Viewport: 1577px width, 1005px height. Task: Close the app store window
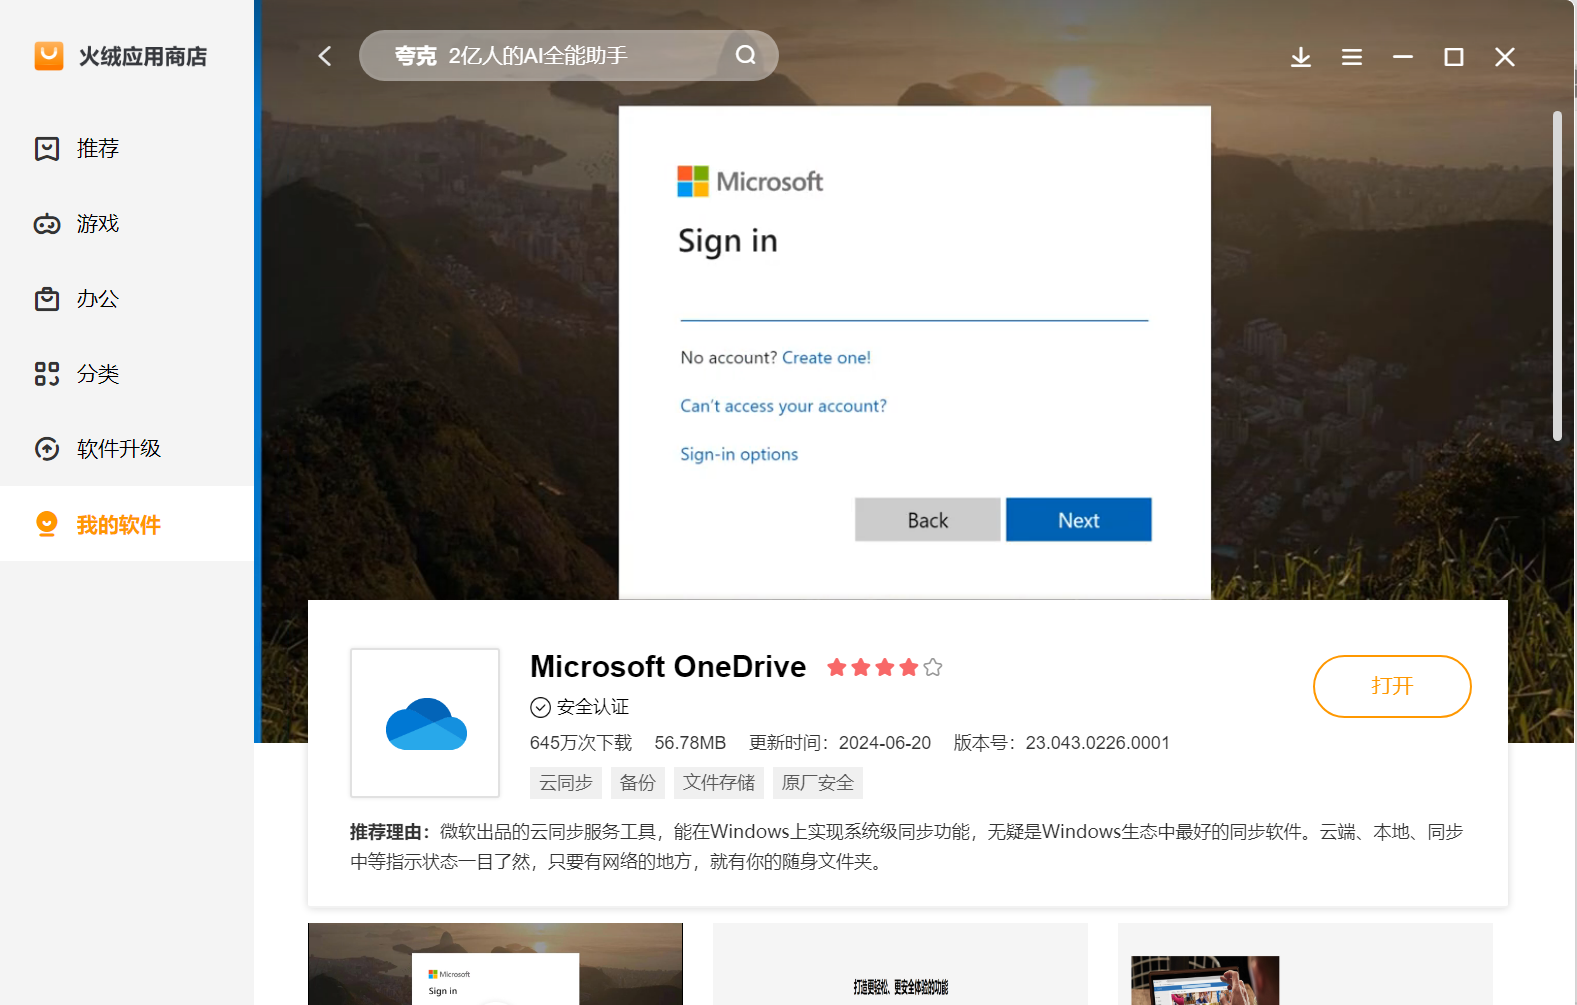coord(1505,57)
